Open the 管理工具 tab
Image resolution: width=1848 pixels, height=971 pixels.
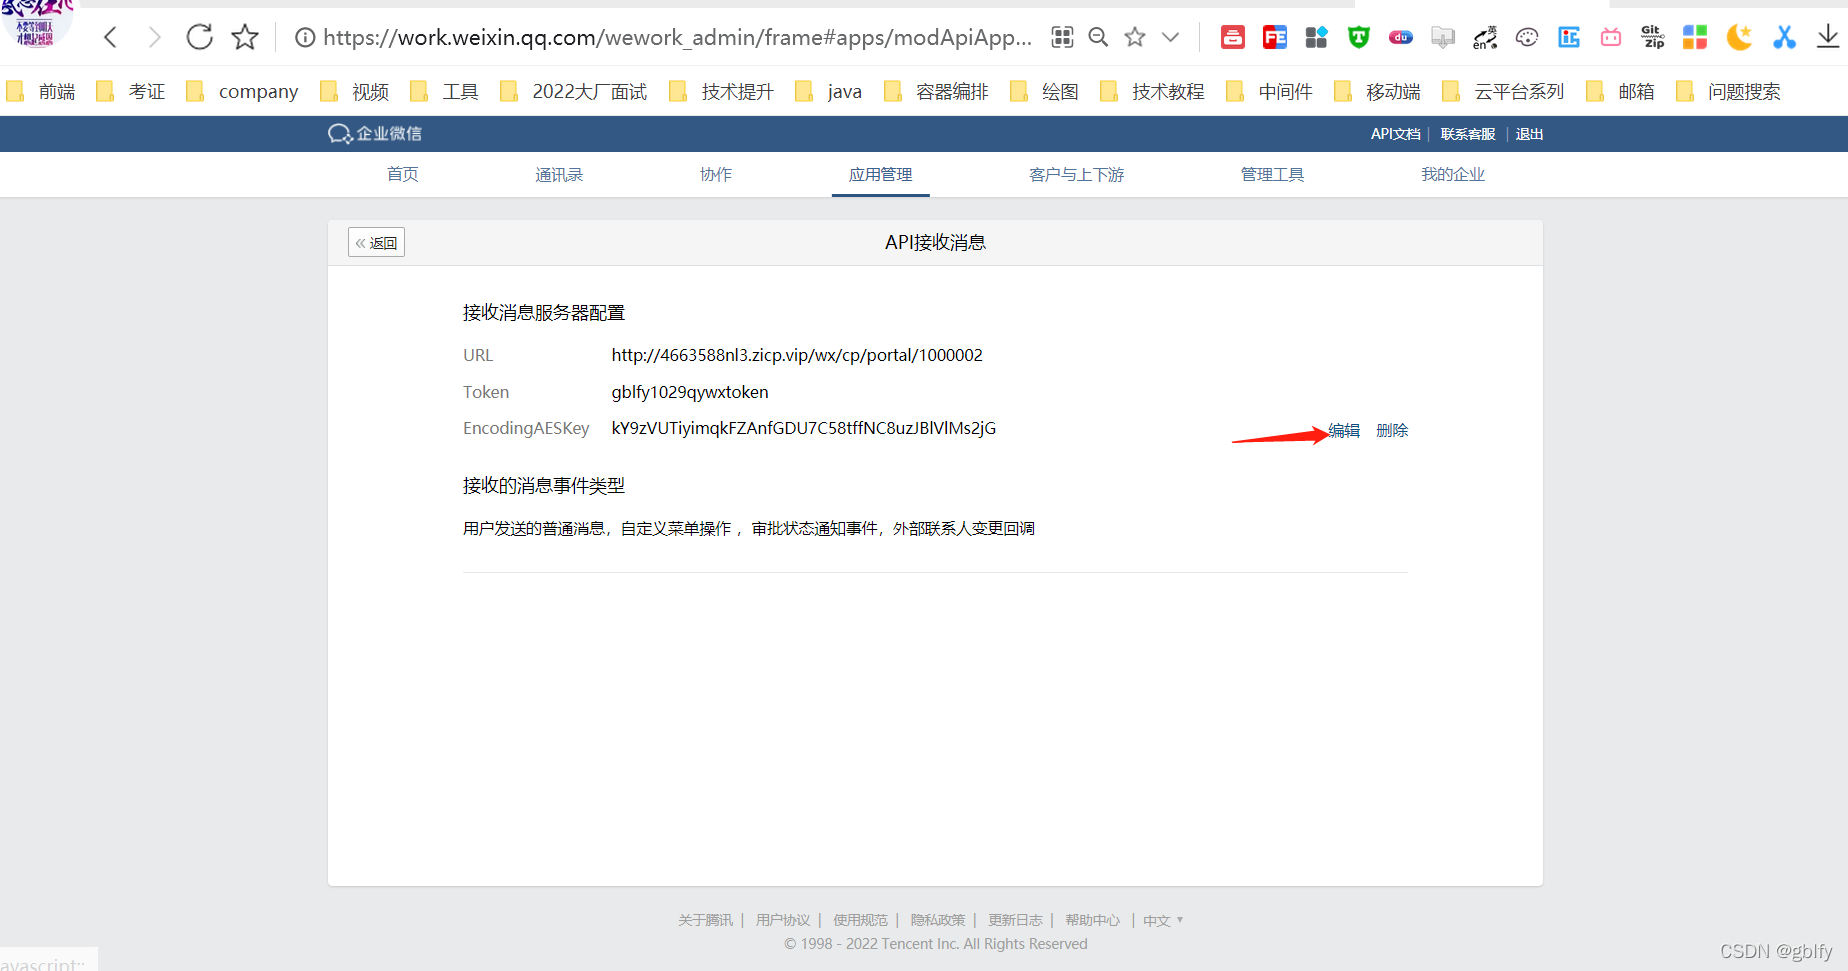pos(1273,175)
